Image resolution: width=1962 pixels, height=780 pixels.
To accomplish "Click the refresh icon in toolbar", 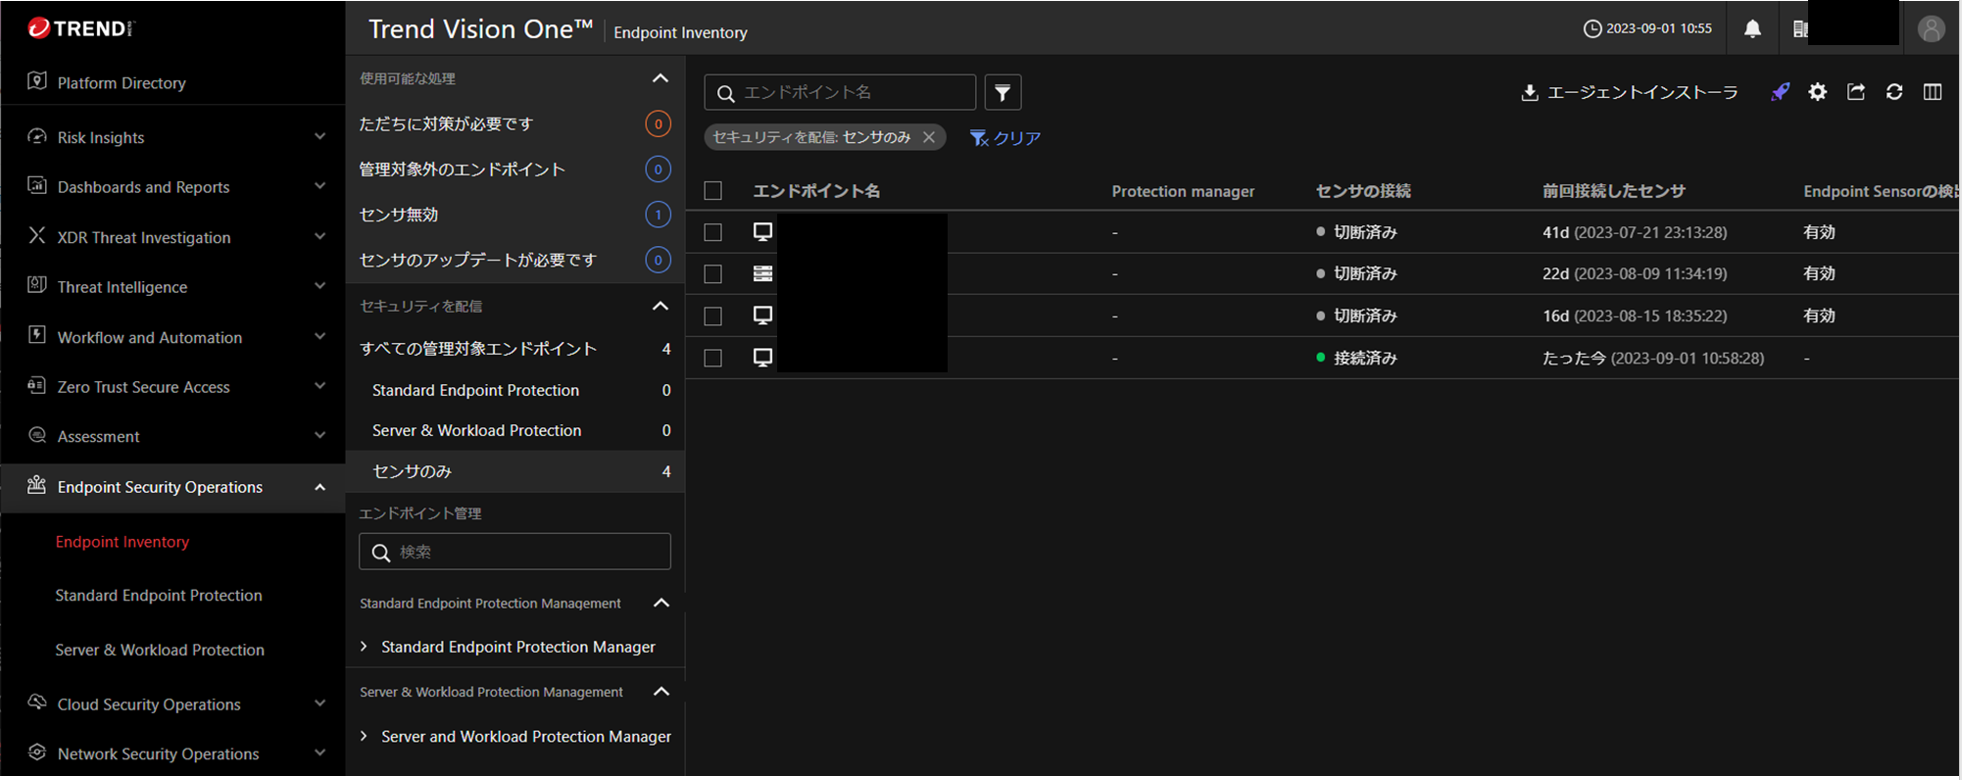I will pos(1894,92).
